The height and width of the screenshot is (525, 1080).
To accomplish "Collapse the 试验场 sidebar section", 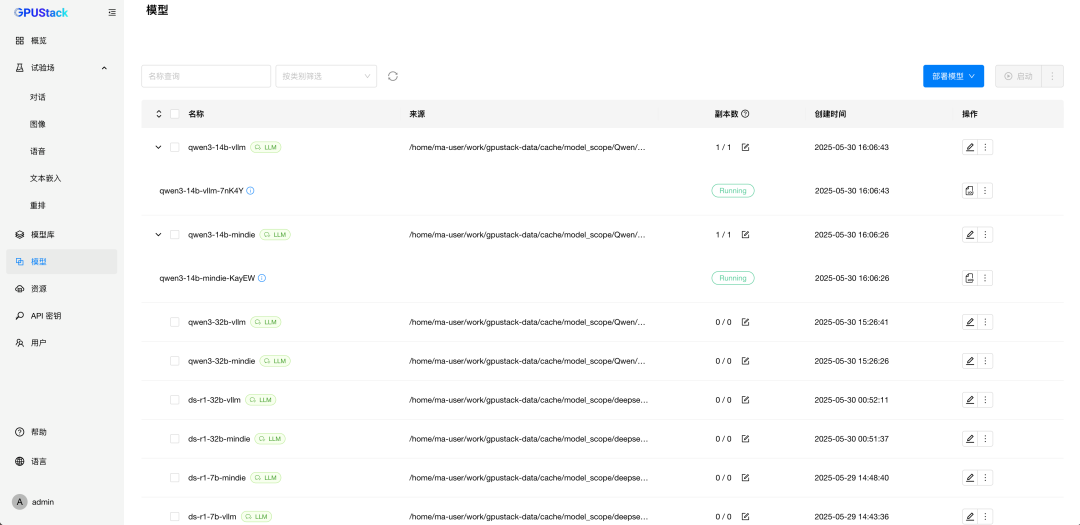I will click(104, 68).
